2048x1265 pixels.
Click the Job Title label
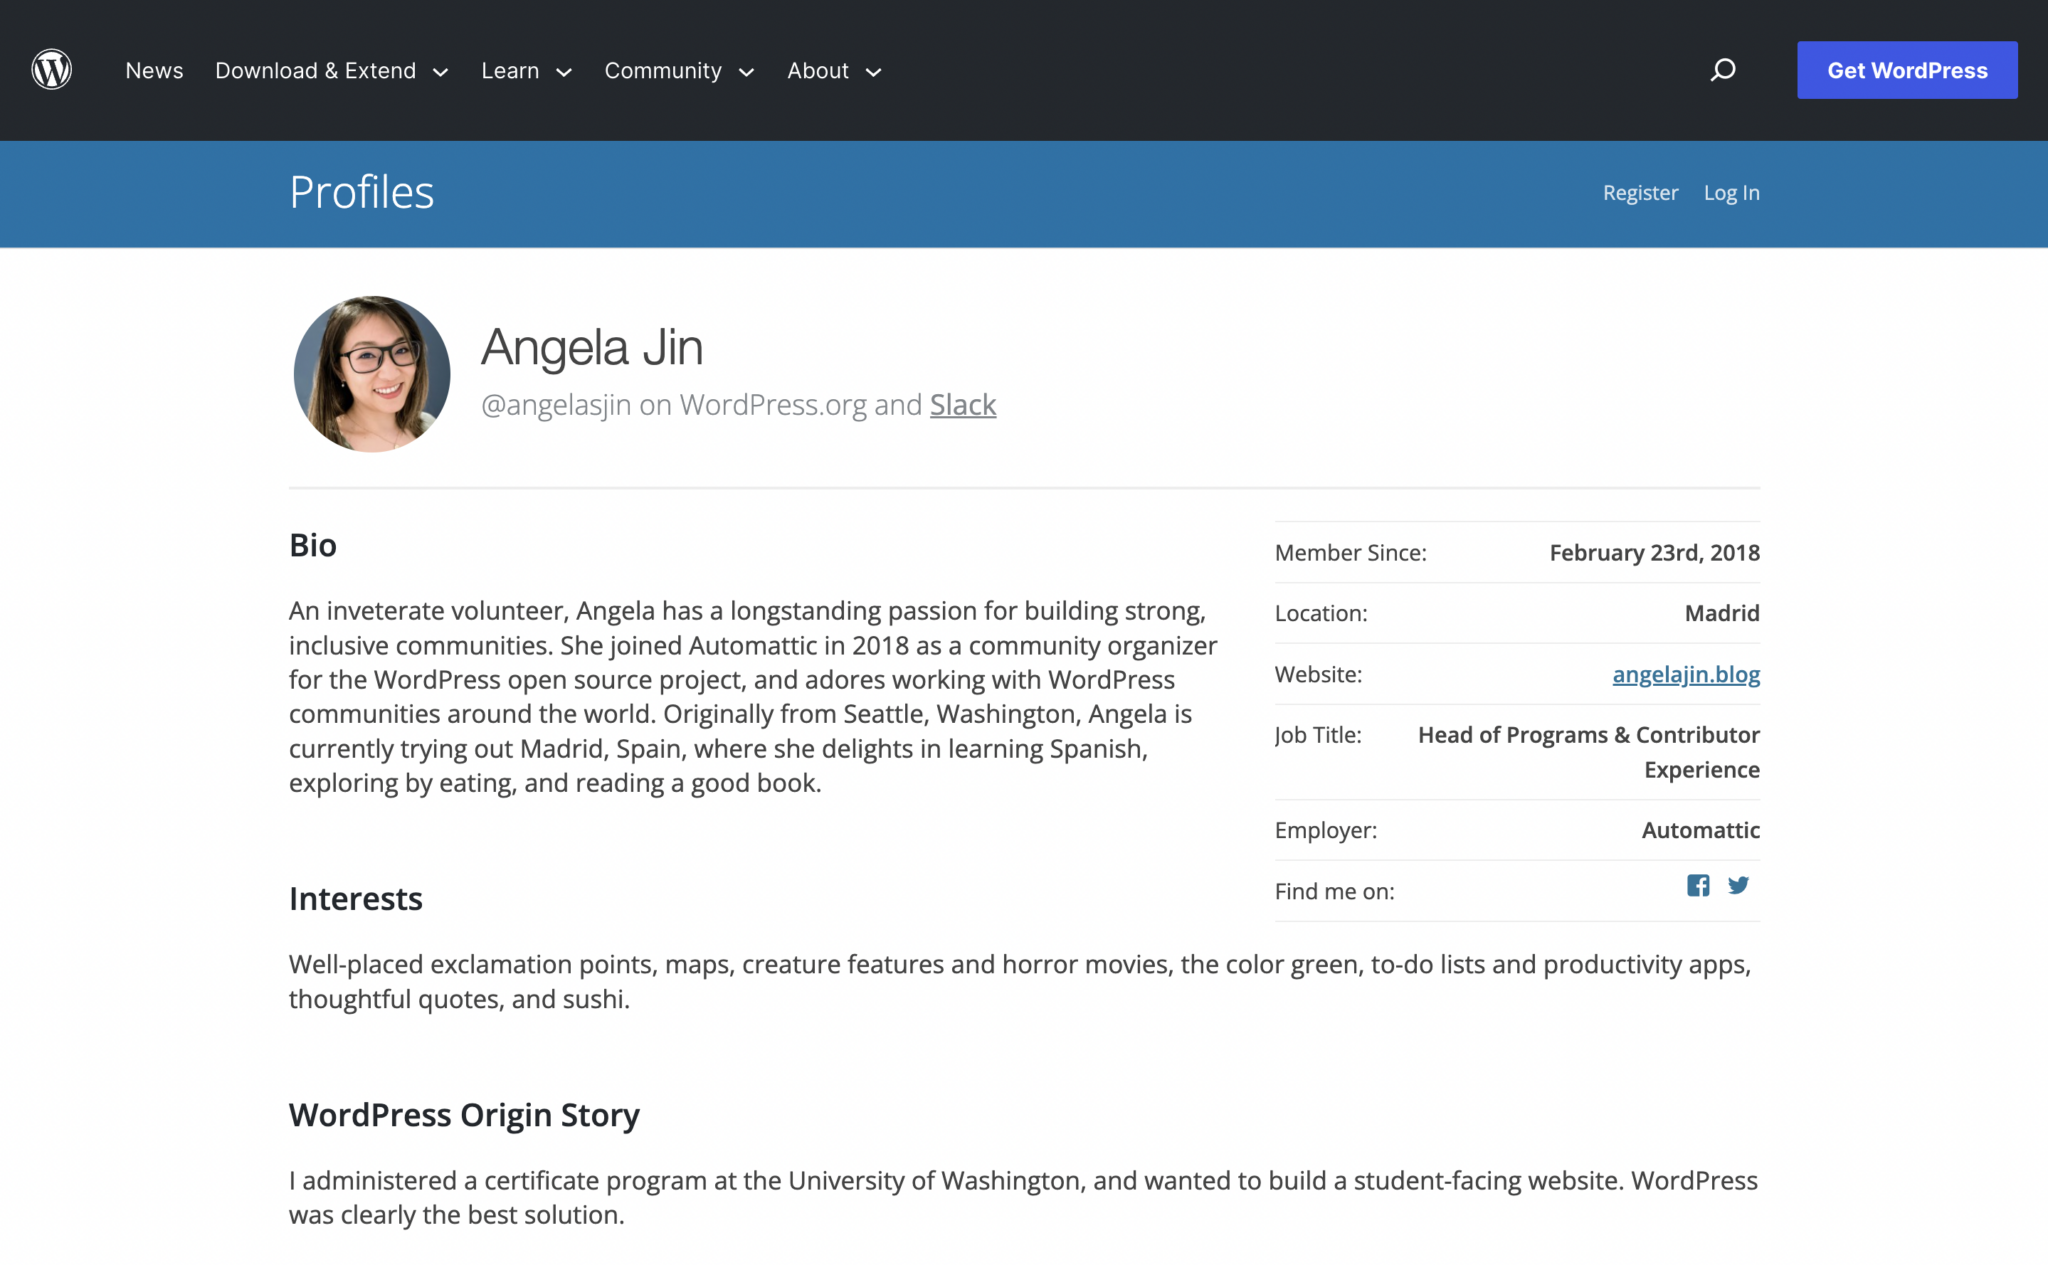tap(1318, 735)
